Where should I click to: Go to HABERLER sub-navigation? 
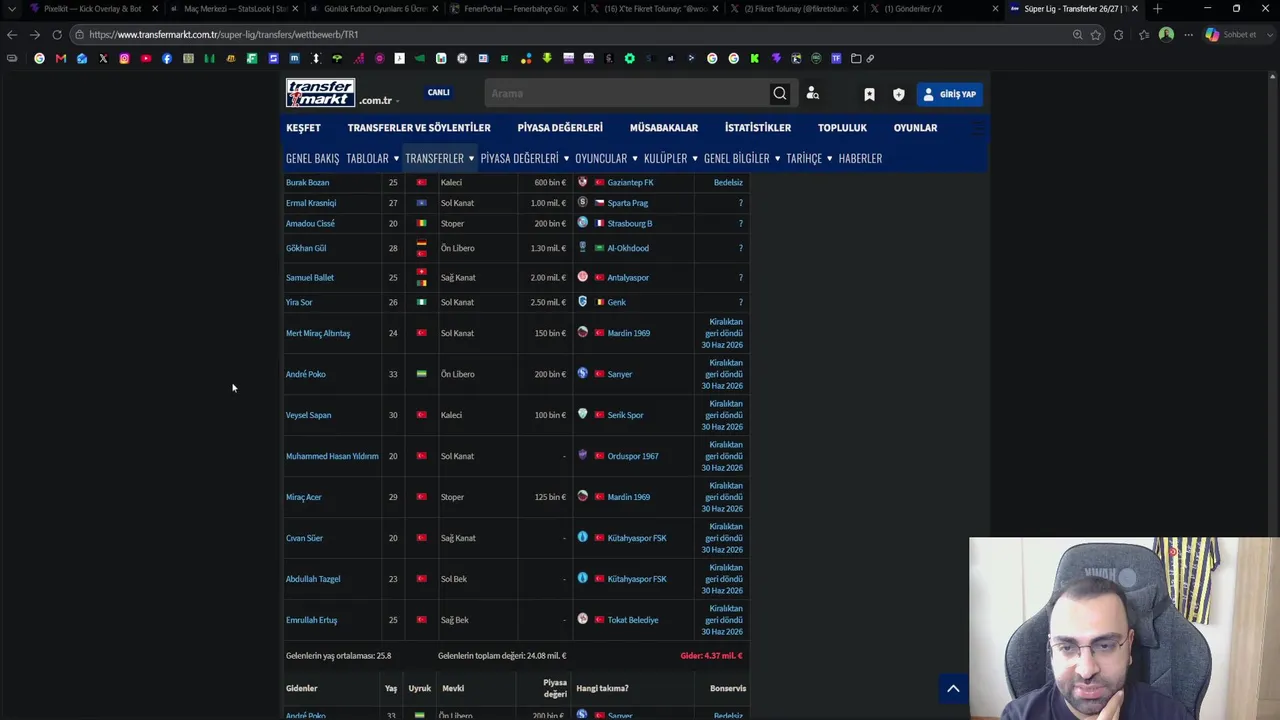point(860,158)
